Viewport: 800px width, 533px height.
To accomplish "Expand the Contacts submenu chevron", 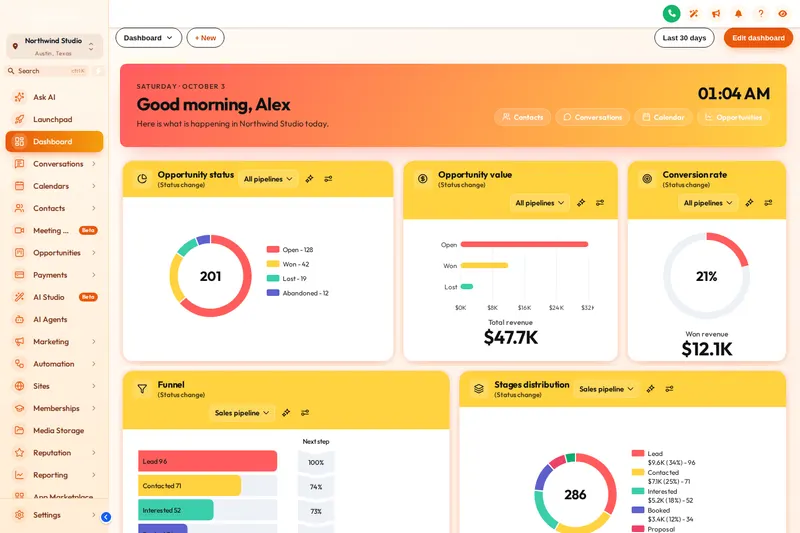I will click(x=94, y=208).
